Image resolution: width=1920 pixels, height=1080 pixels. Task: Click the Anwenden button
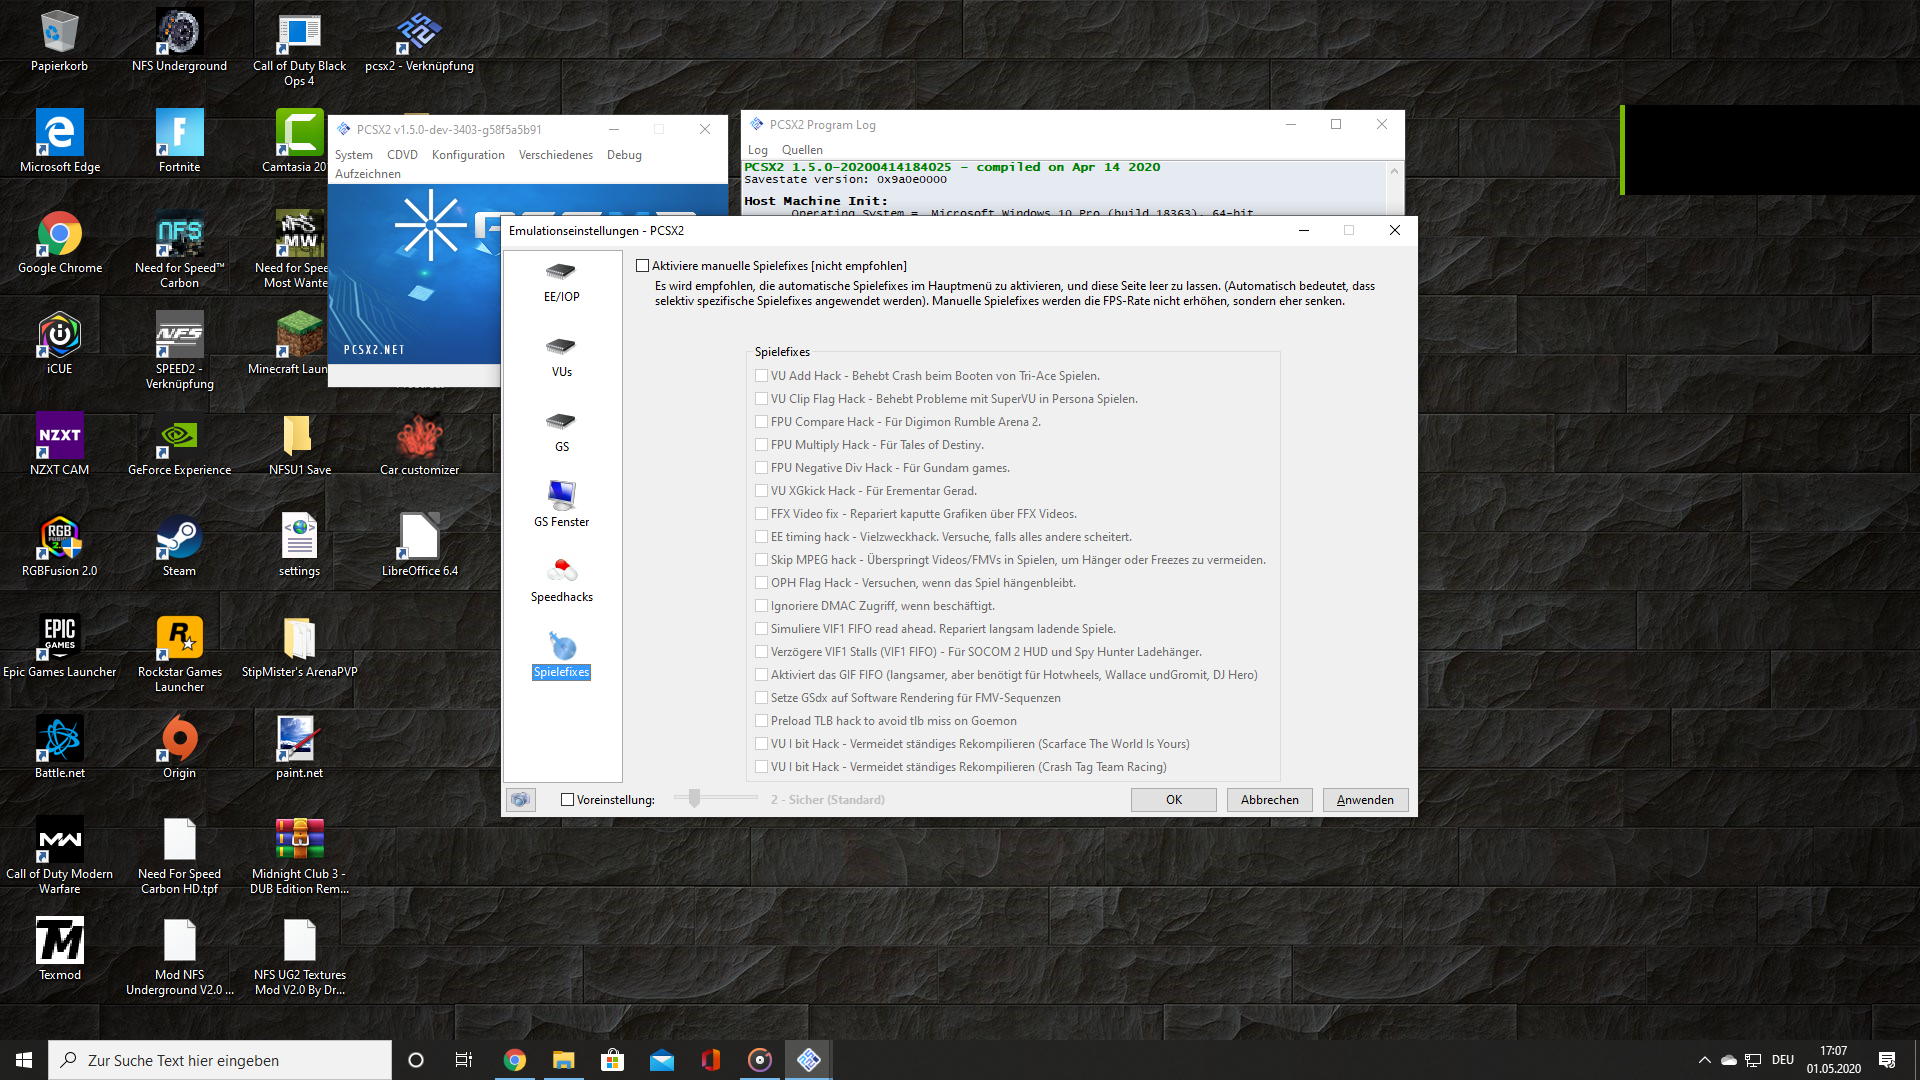click(1365, 800)
